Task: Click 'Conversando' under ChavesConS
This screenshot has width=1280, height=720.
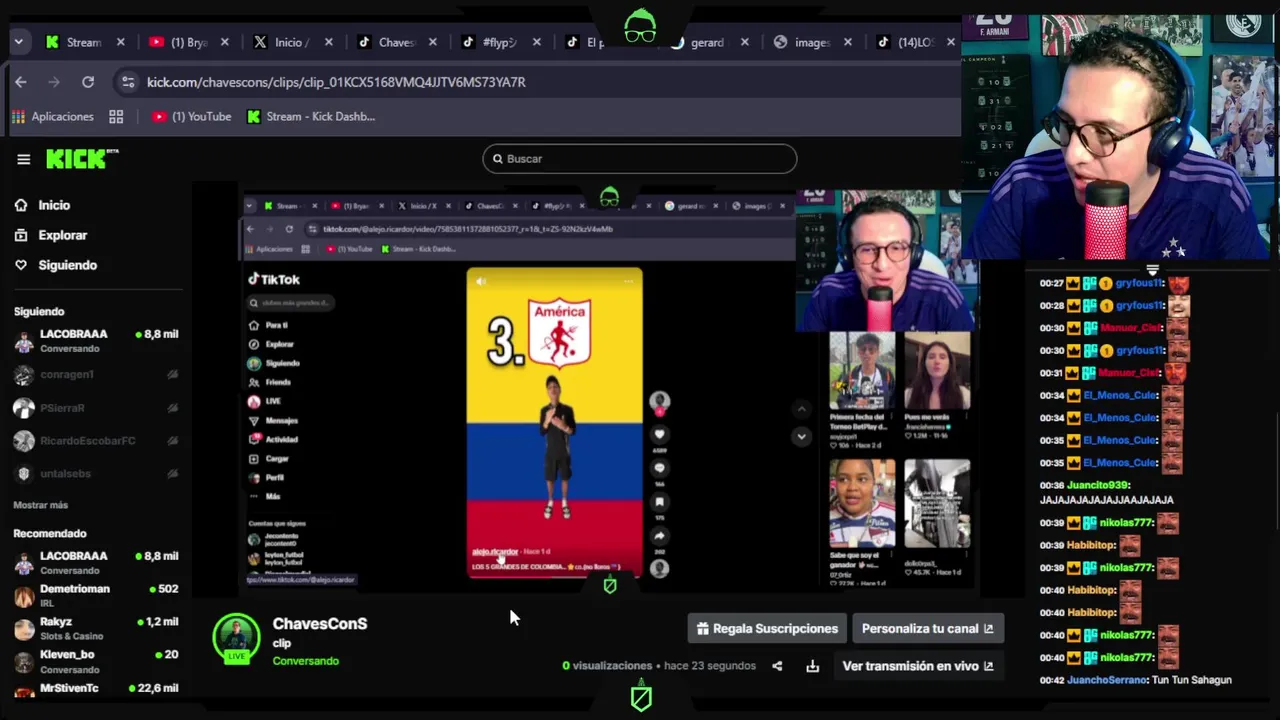Action: [305, 661]
